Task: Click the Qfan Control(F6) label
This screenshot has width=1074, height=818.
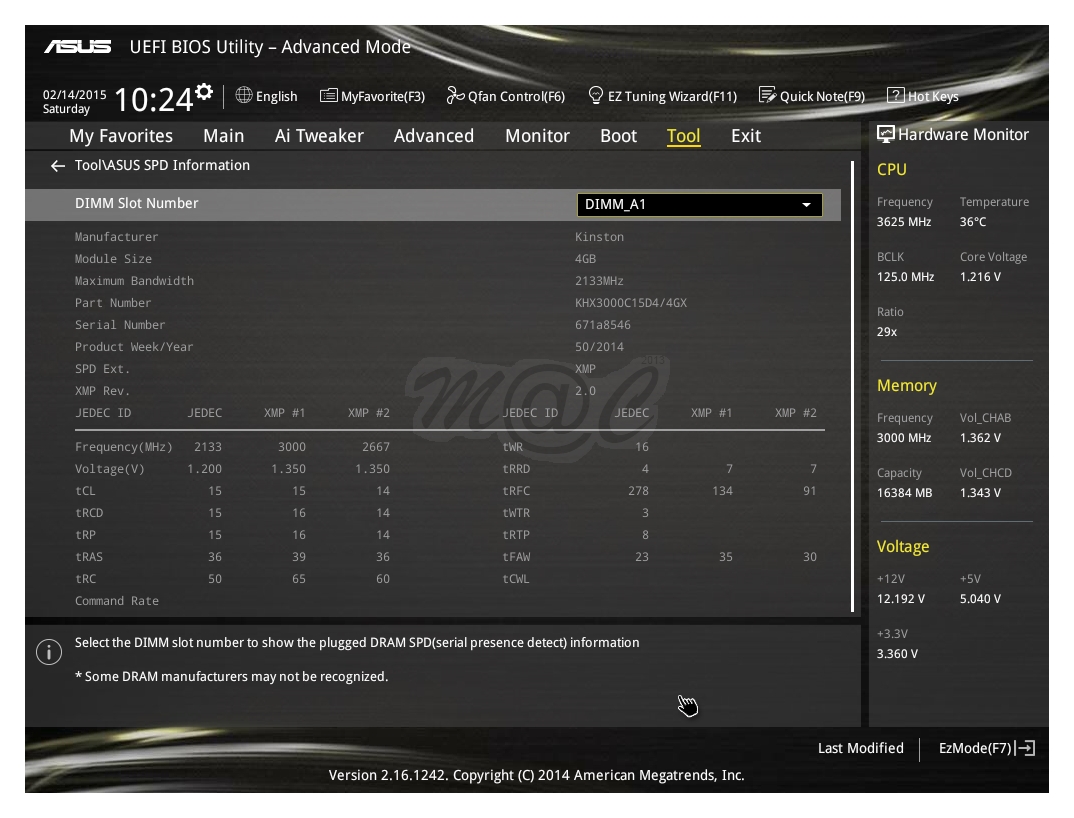Action: click(x=516, y=97)
